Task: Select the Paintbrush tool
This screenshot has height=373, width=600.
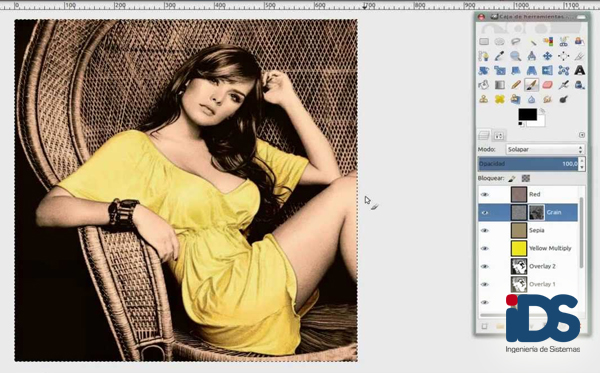Action: click(x=531, y=85)
